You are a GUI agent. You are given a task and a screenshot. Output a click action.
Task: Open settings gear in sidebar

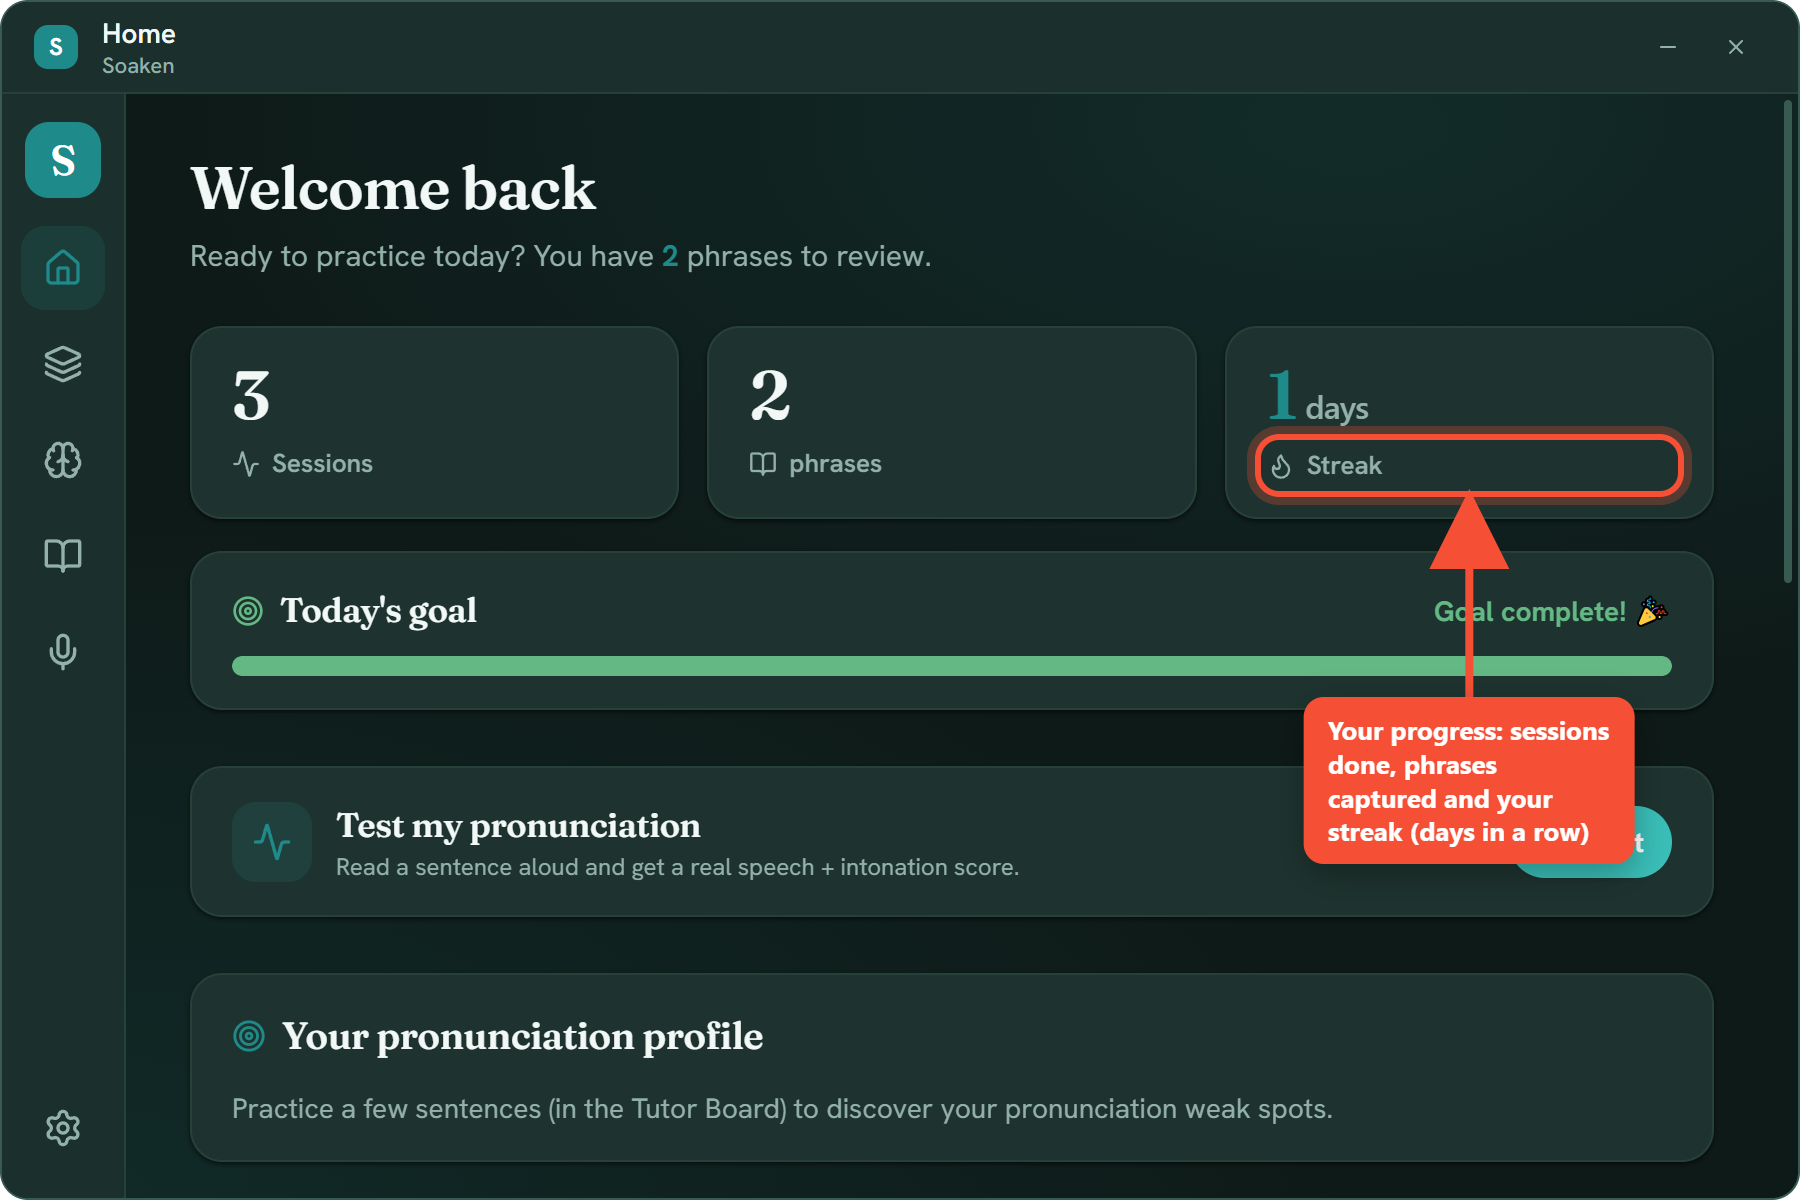click(x=63, y=1128)
